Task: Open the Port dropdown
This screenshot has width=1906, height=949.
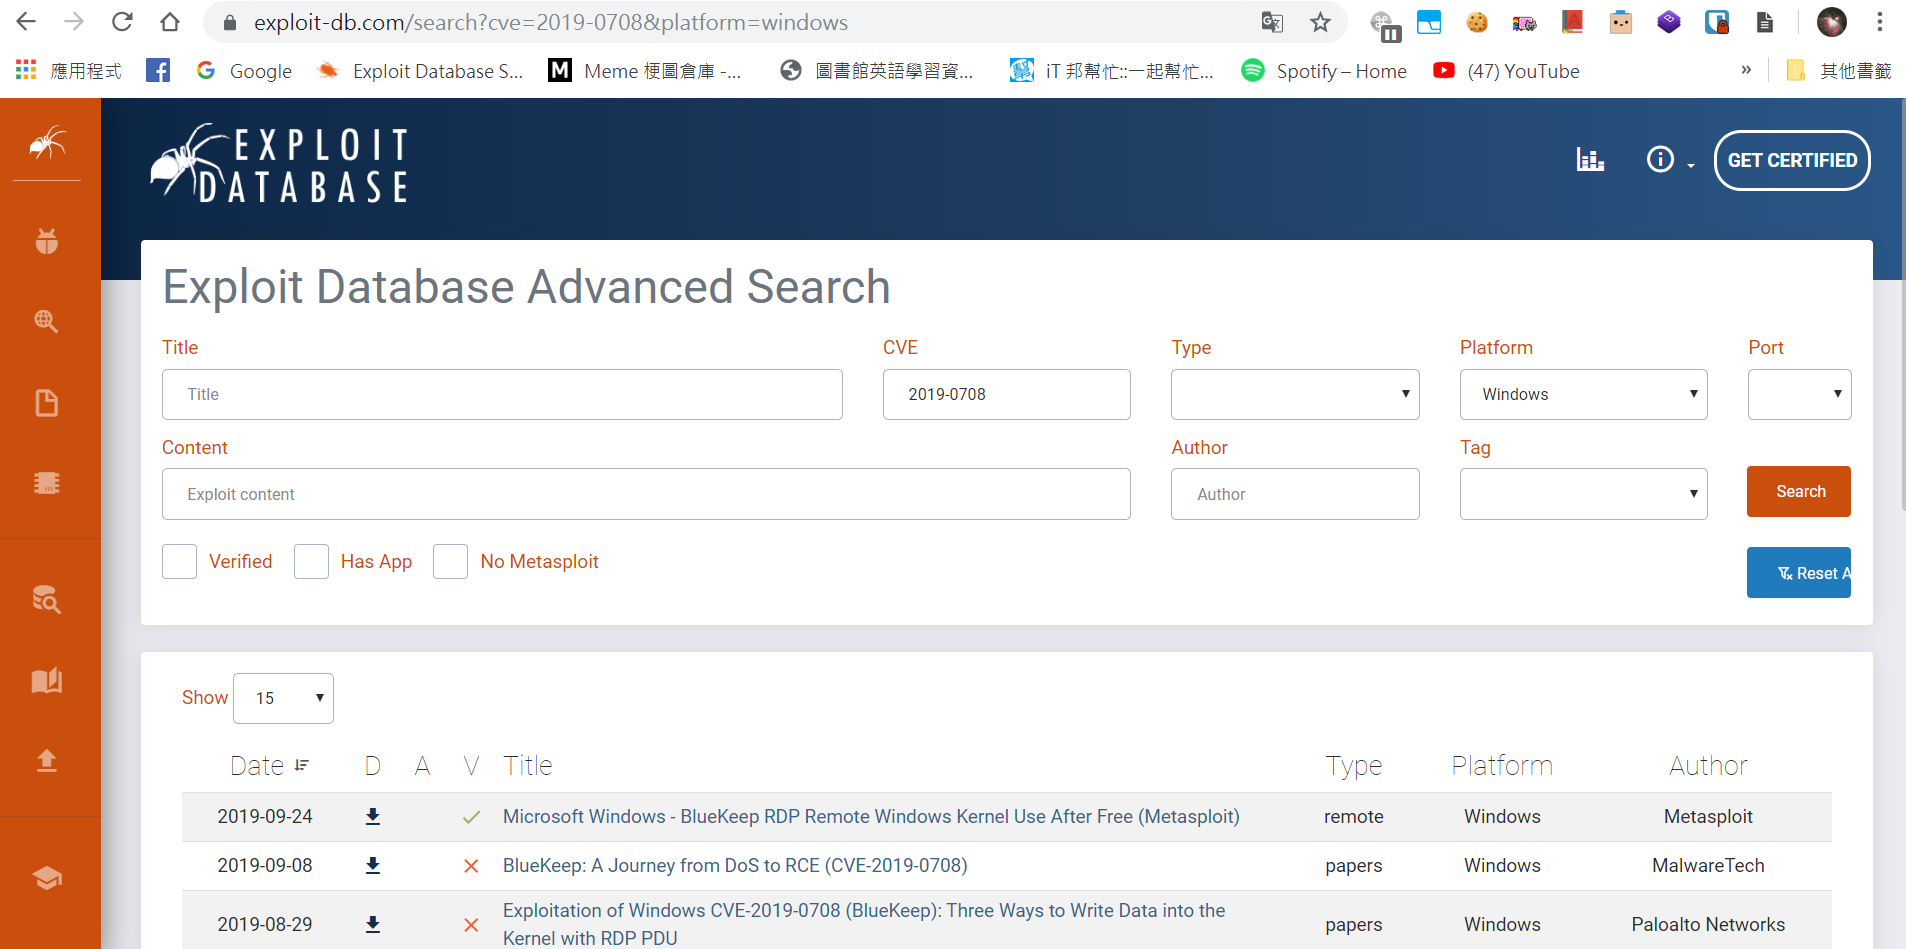Action: (x=1799, y=394)
